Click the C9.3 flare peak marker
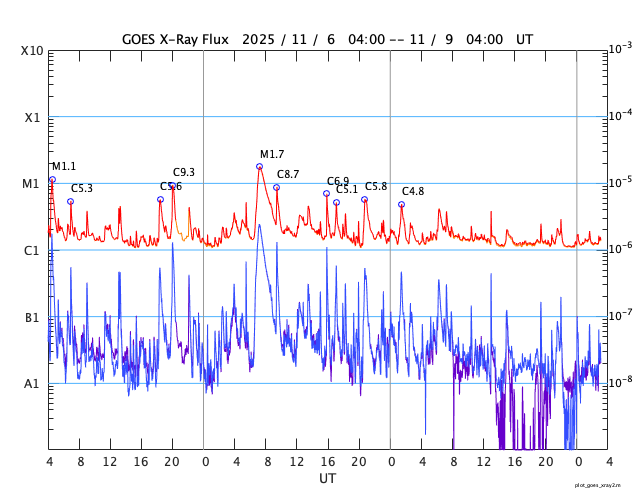The height and width of the screenshot is (500, 640). (173, 185)
